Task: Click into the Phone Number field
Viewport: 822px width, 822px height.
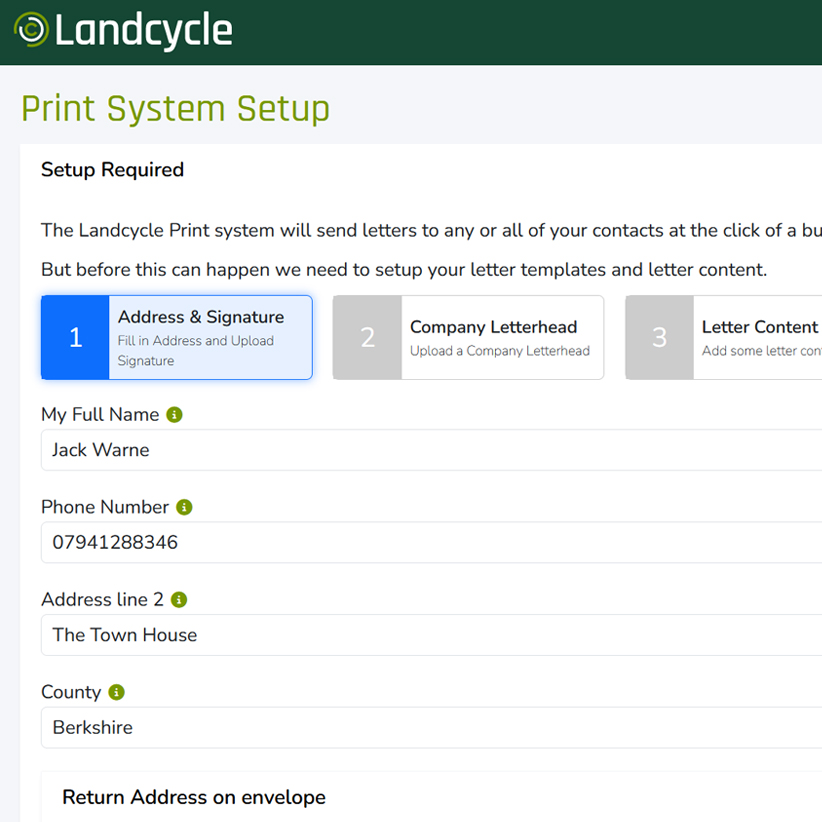Action: point(431,543)
